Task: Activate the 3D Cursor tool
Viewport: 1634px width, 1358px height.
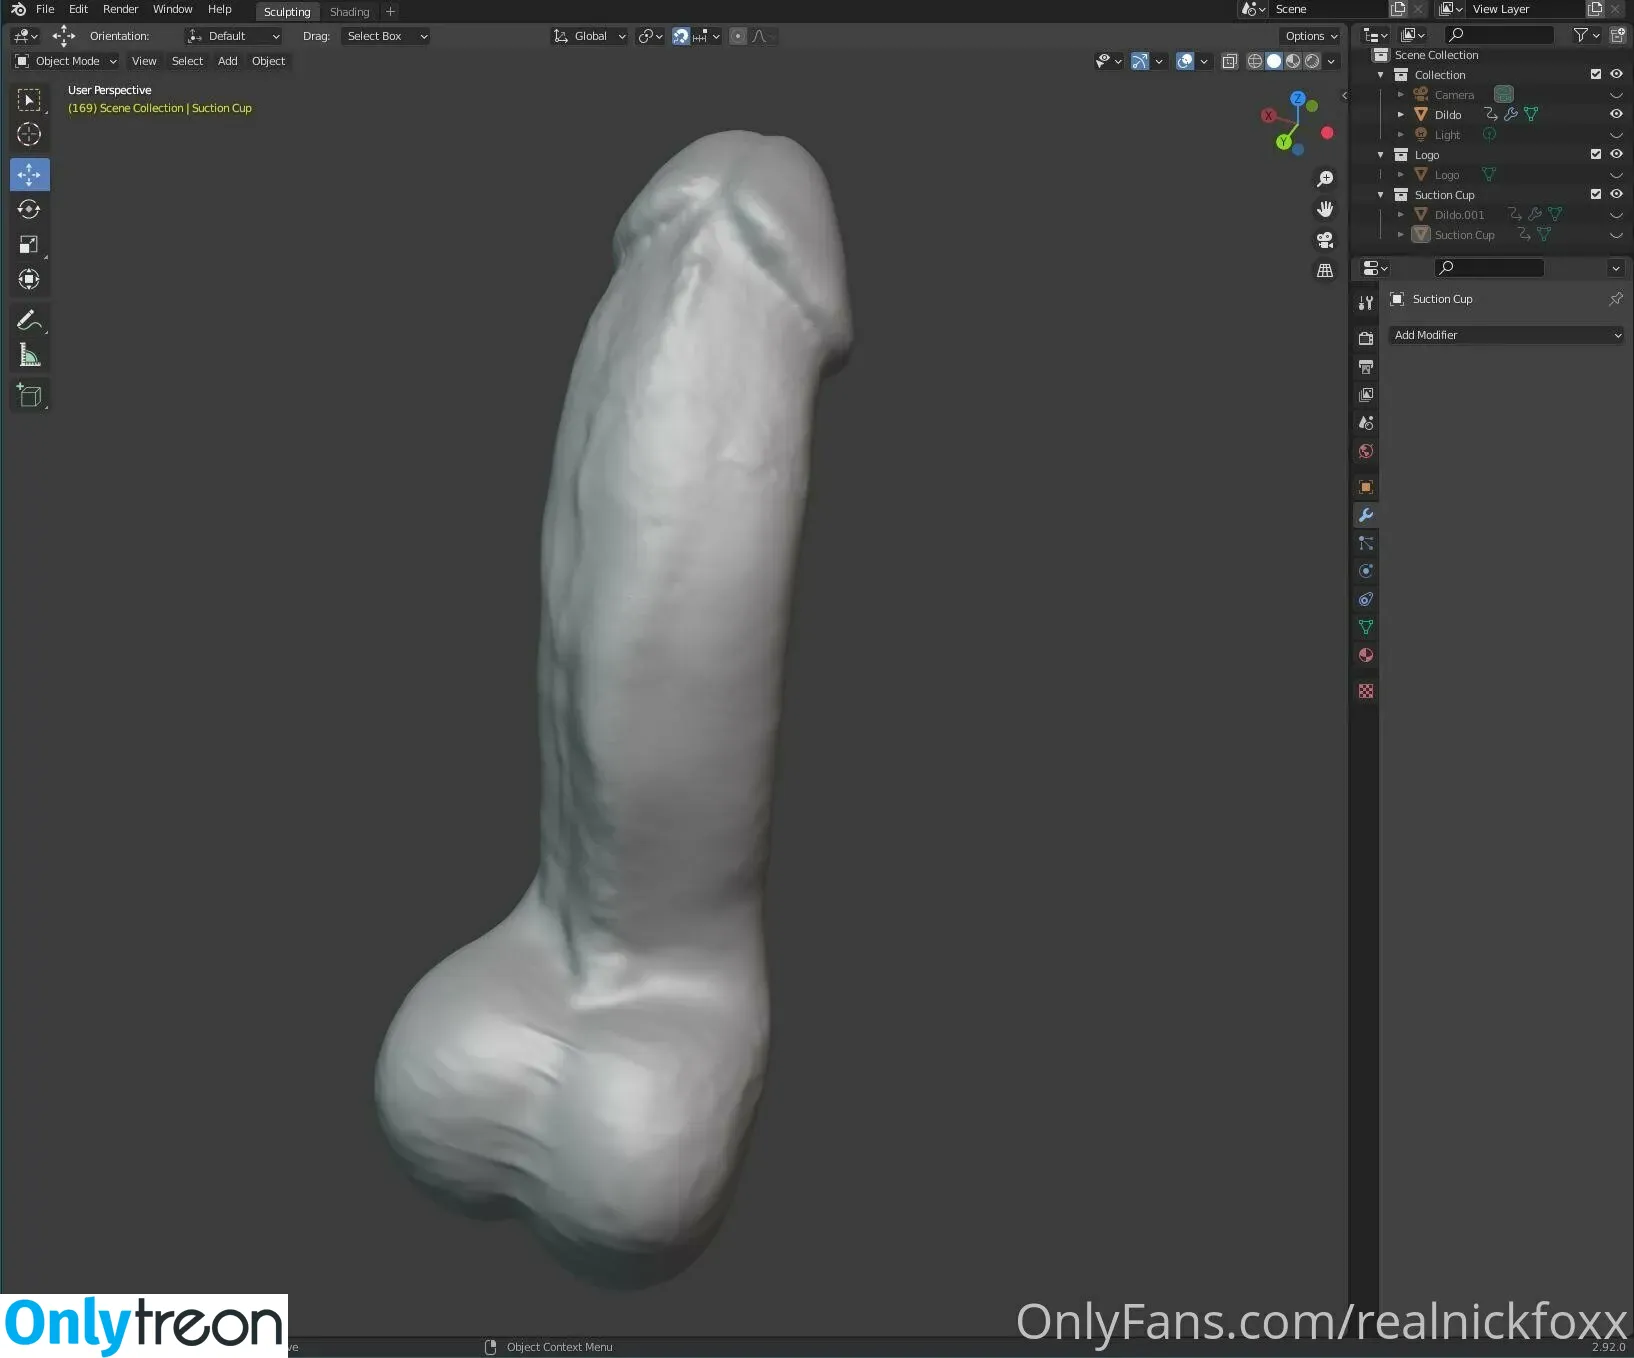Action: (x=29, y=134)
